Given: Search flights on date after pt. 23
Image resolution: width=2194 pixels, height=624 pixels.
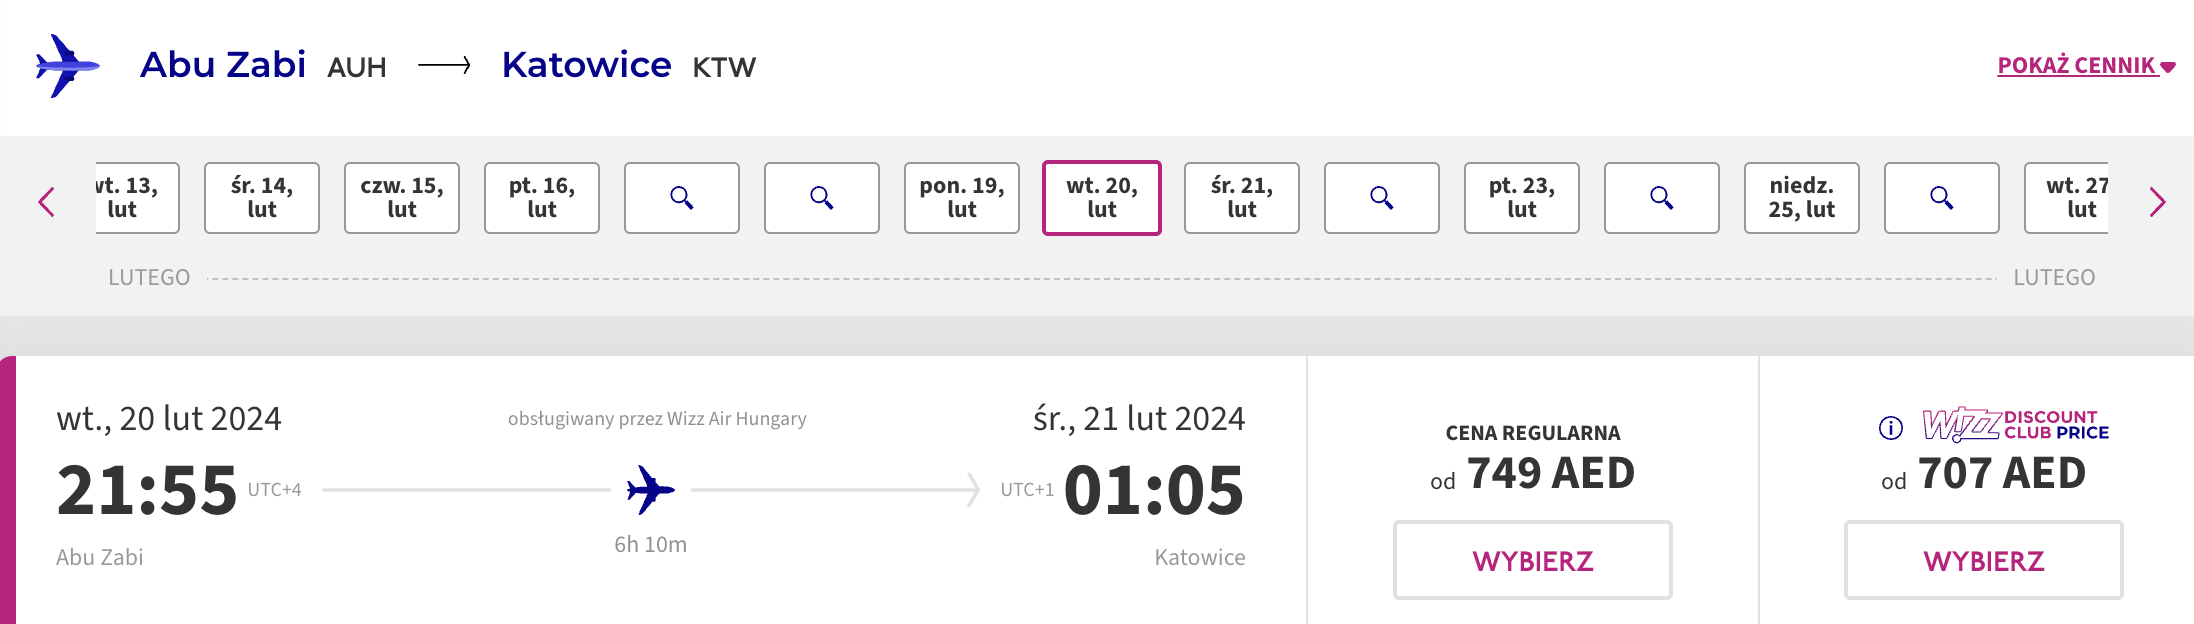Looking at the screenshot, I should [x=1662, y=198].
